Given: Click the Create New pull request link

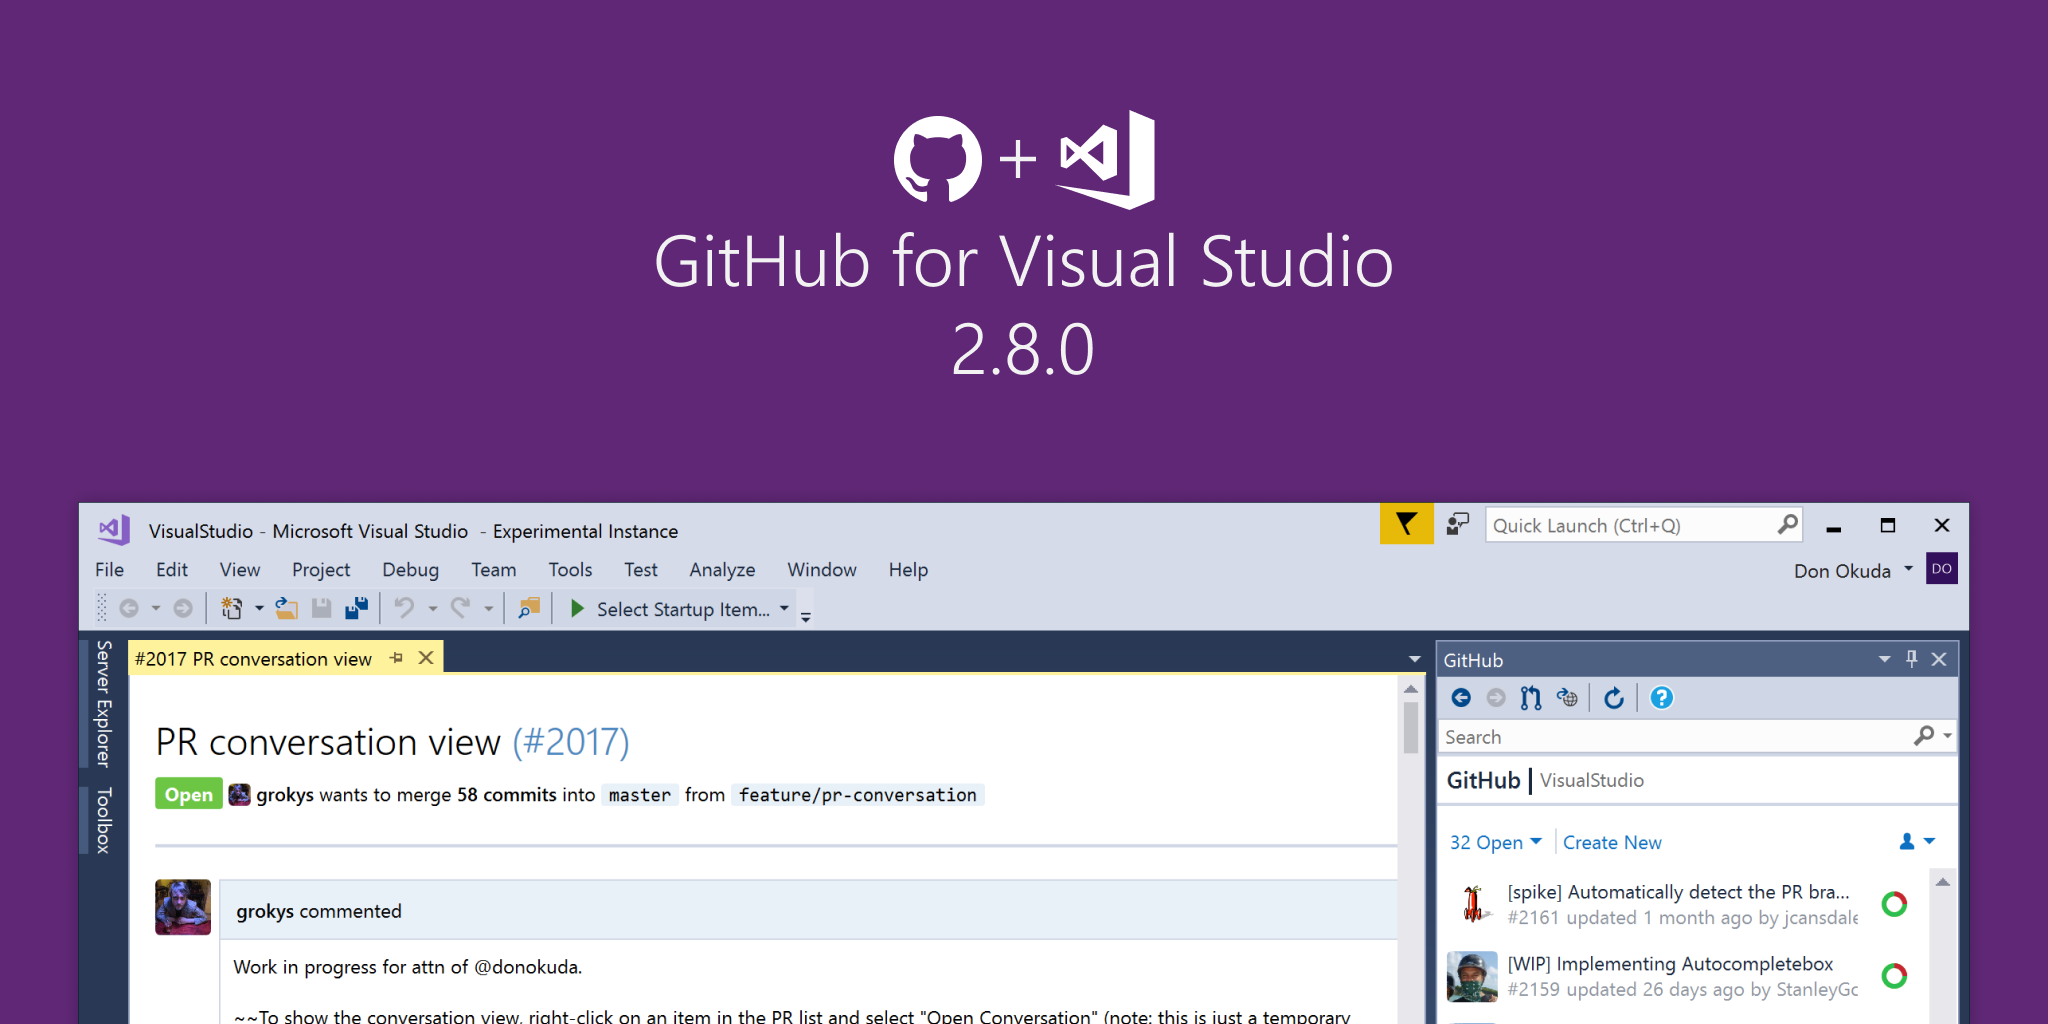Looking at the screenshot, I should [x=1611, y=842].
